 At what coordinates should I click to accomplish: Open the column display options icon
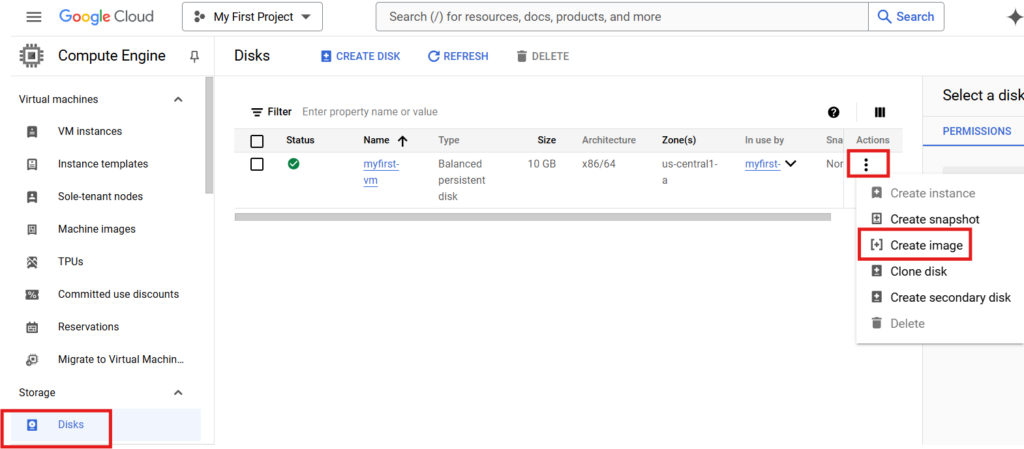pos(880,112)
